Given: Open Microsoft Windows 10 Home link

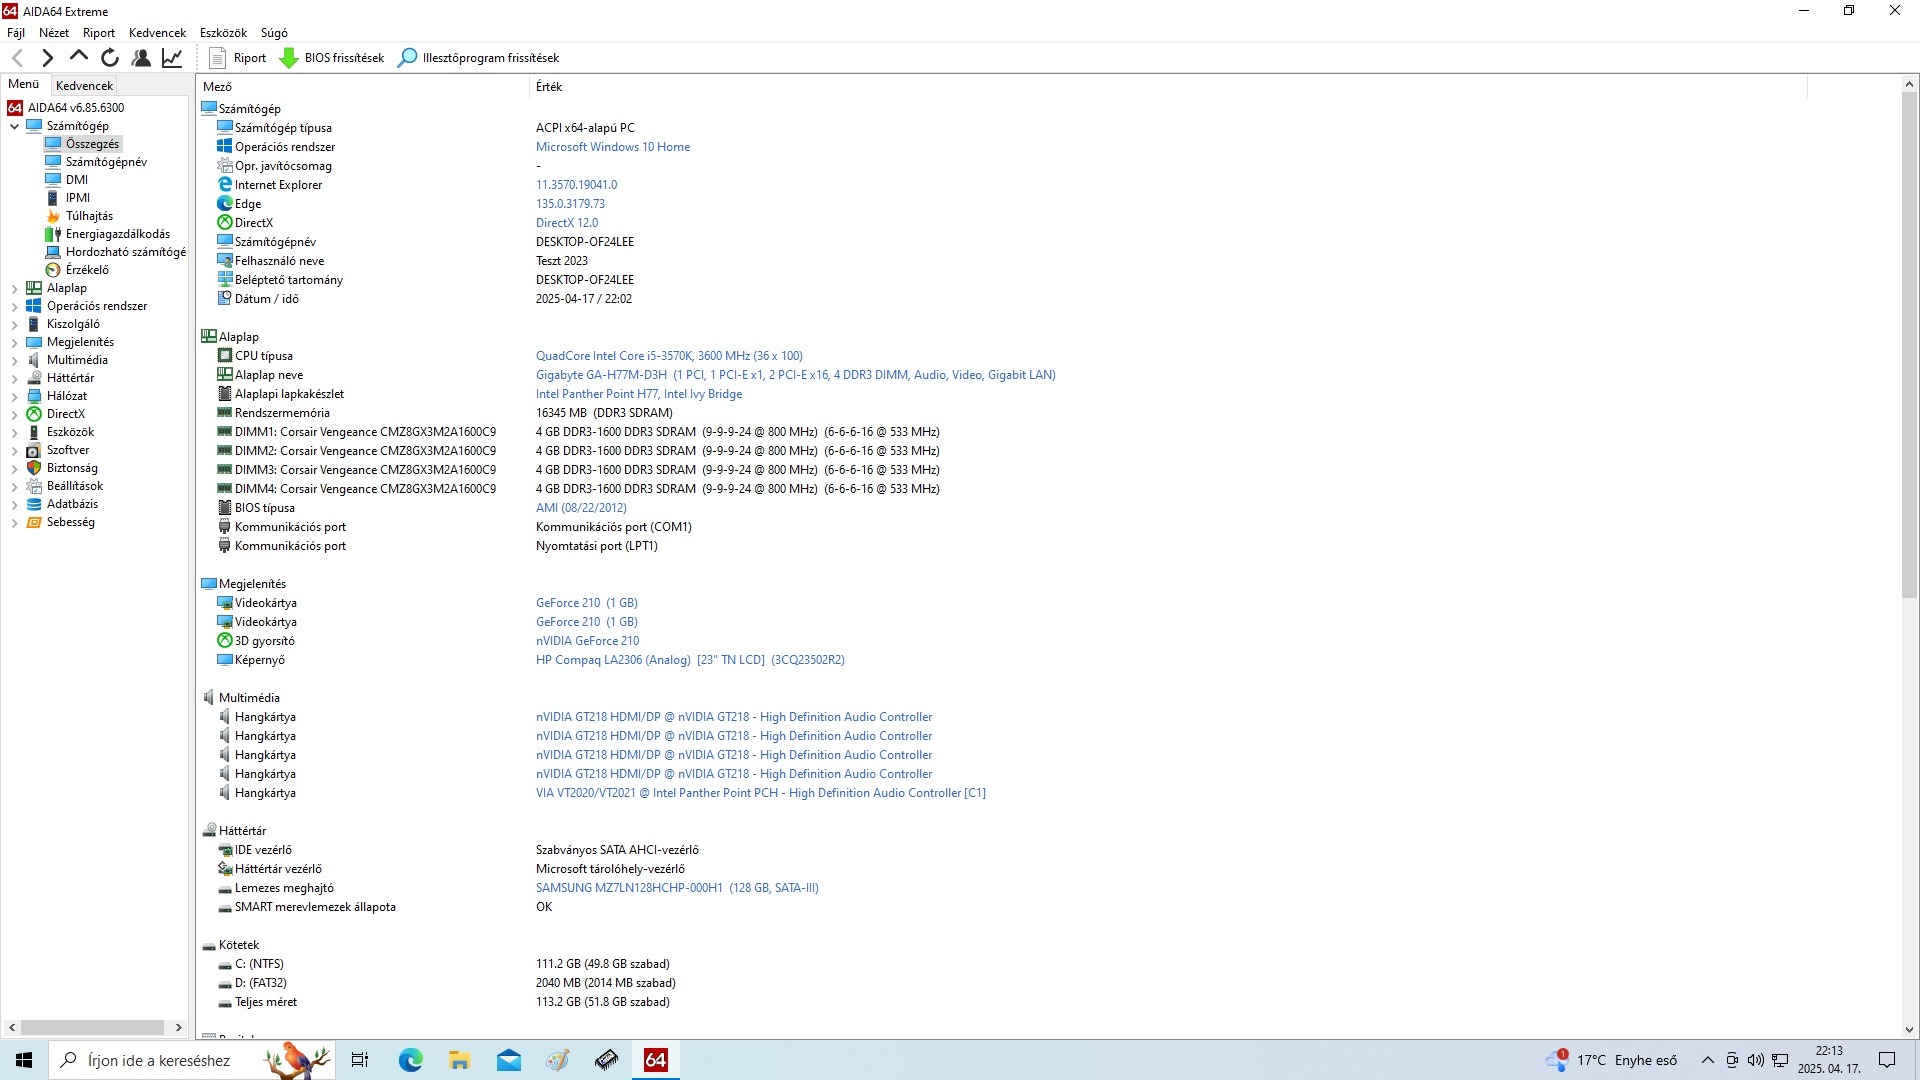Looking at the screenshot, I should pos(613,147).
